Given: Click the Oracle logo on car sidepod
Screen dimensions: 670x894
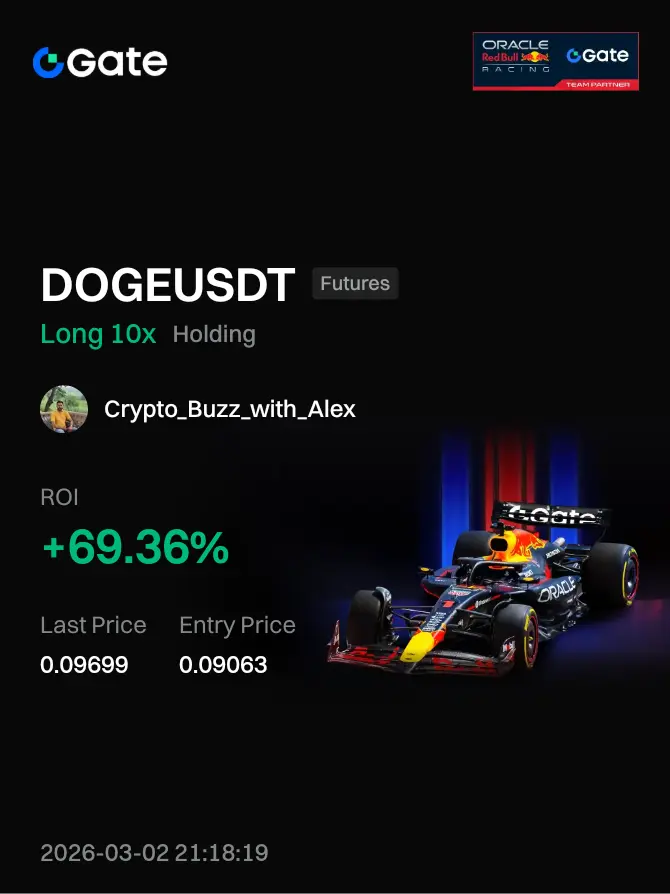Looking at the screenshot, I should (557, 589).
